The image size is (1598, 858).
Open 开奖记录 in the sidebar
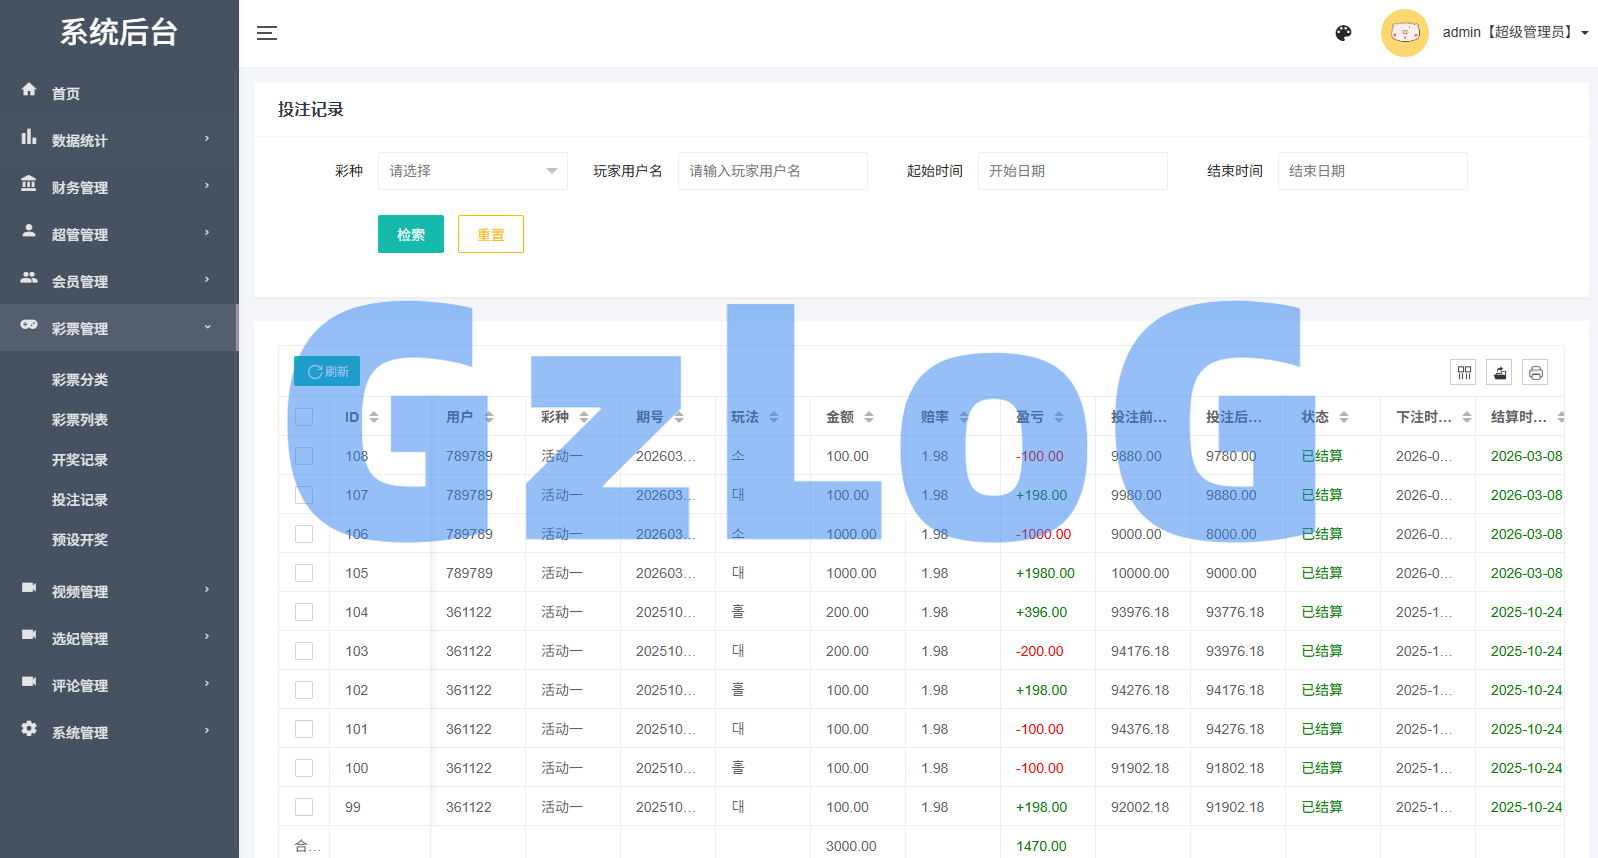point(80,460)
